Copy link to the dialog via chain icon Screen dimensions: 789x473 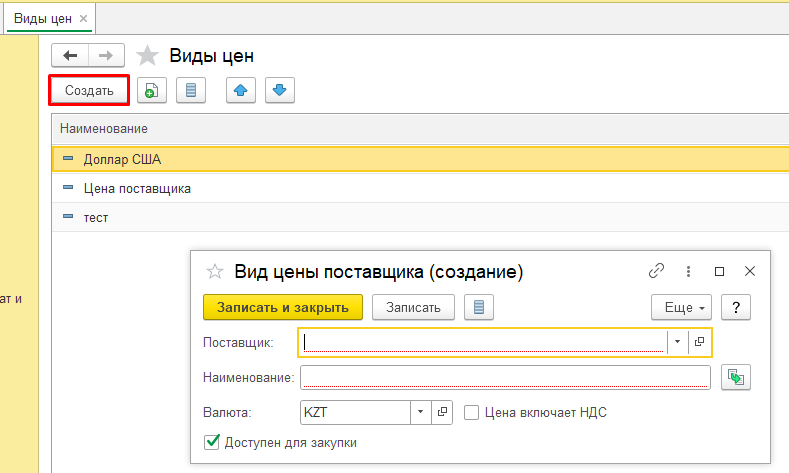click(x=657, y=271)
